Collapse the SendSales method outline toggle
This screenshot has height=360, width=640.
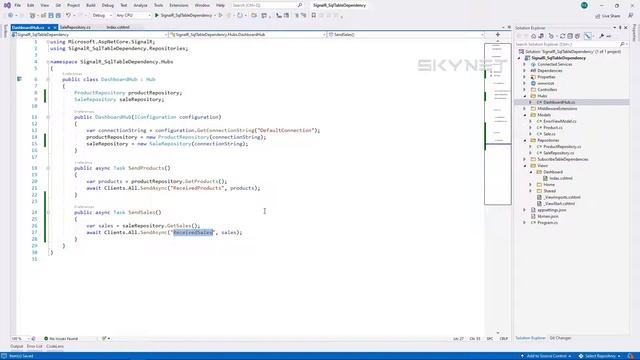pos(48,212)
